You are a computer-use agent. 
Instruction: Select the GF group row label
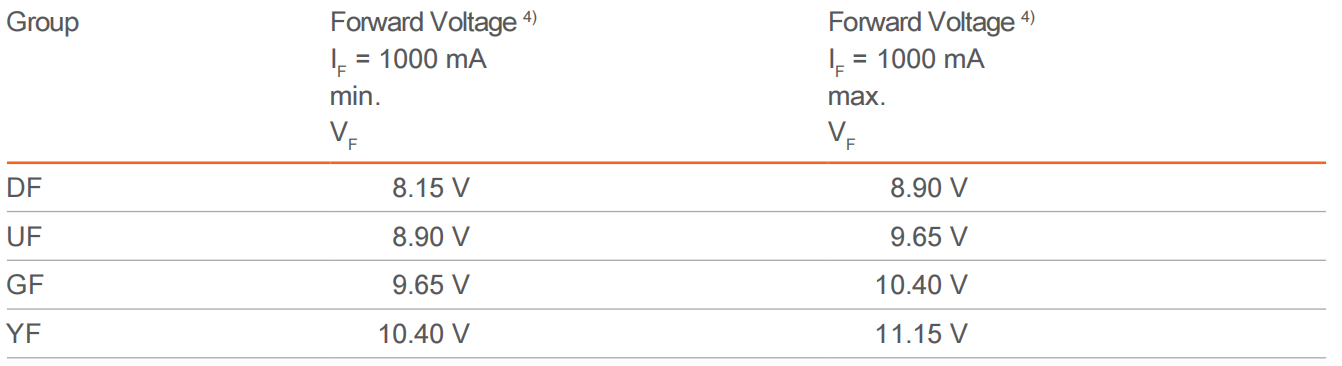(25, 285)
